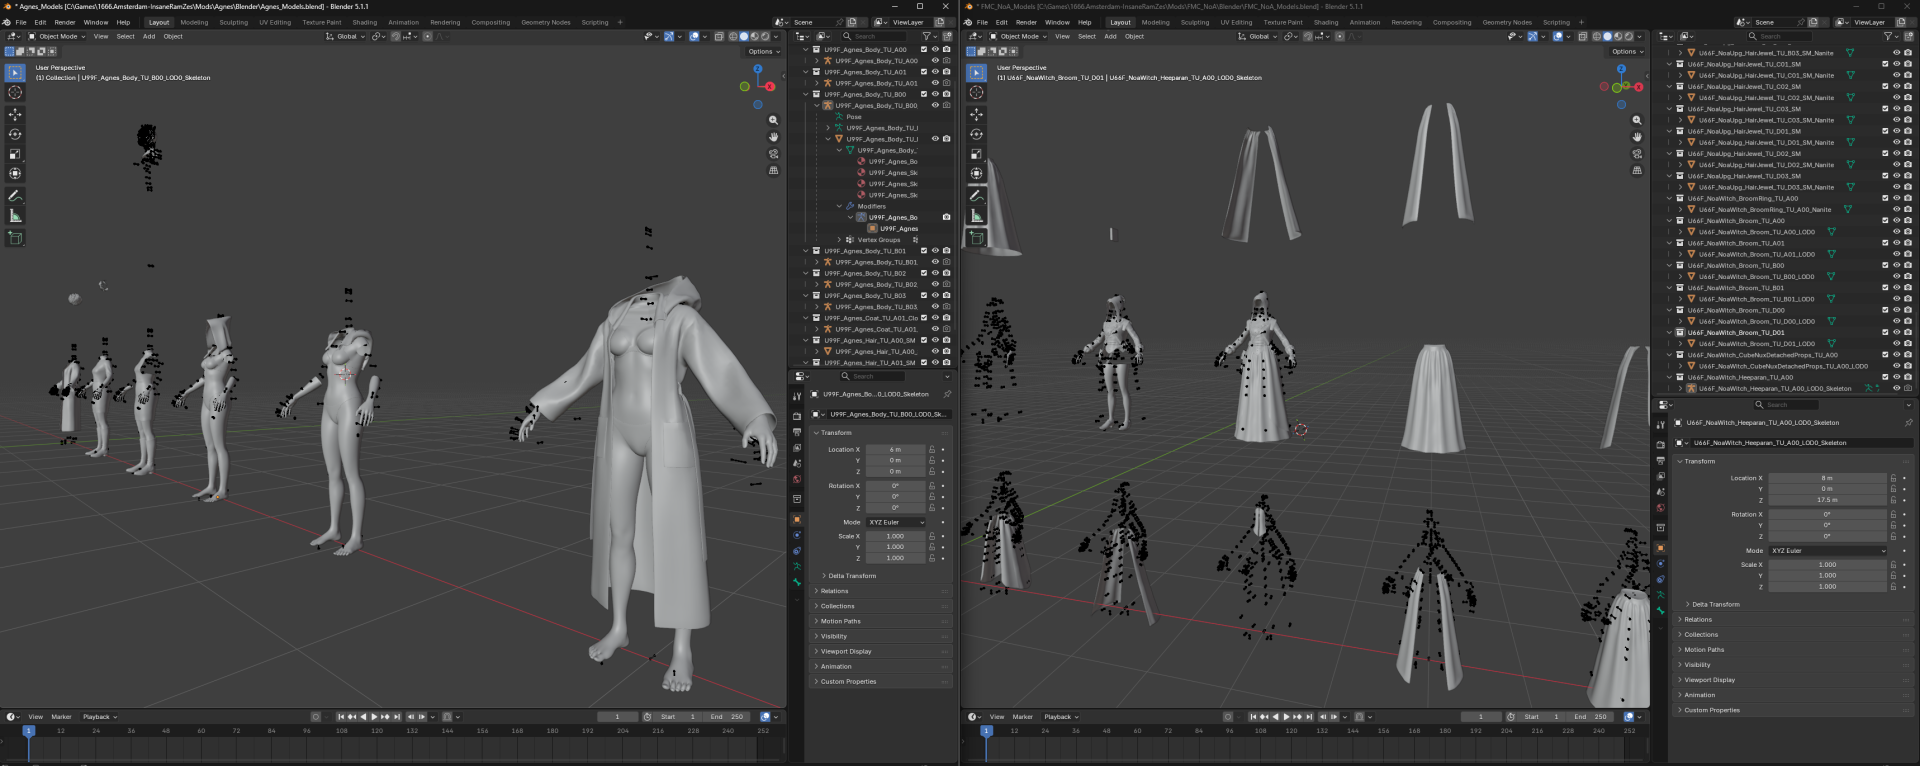Click the zoom magnifier gizmo in Agnes_Models viewport
The image size is (1920, 766).
773,120
